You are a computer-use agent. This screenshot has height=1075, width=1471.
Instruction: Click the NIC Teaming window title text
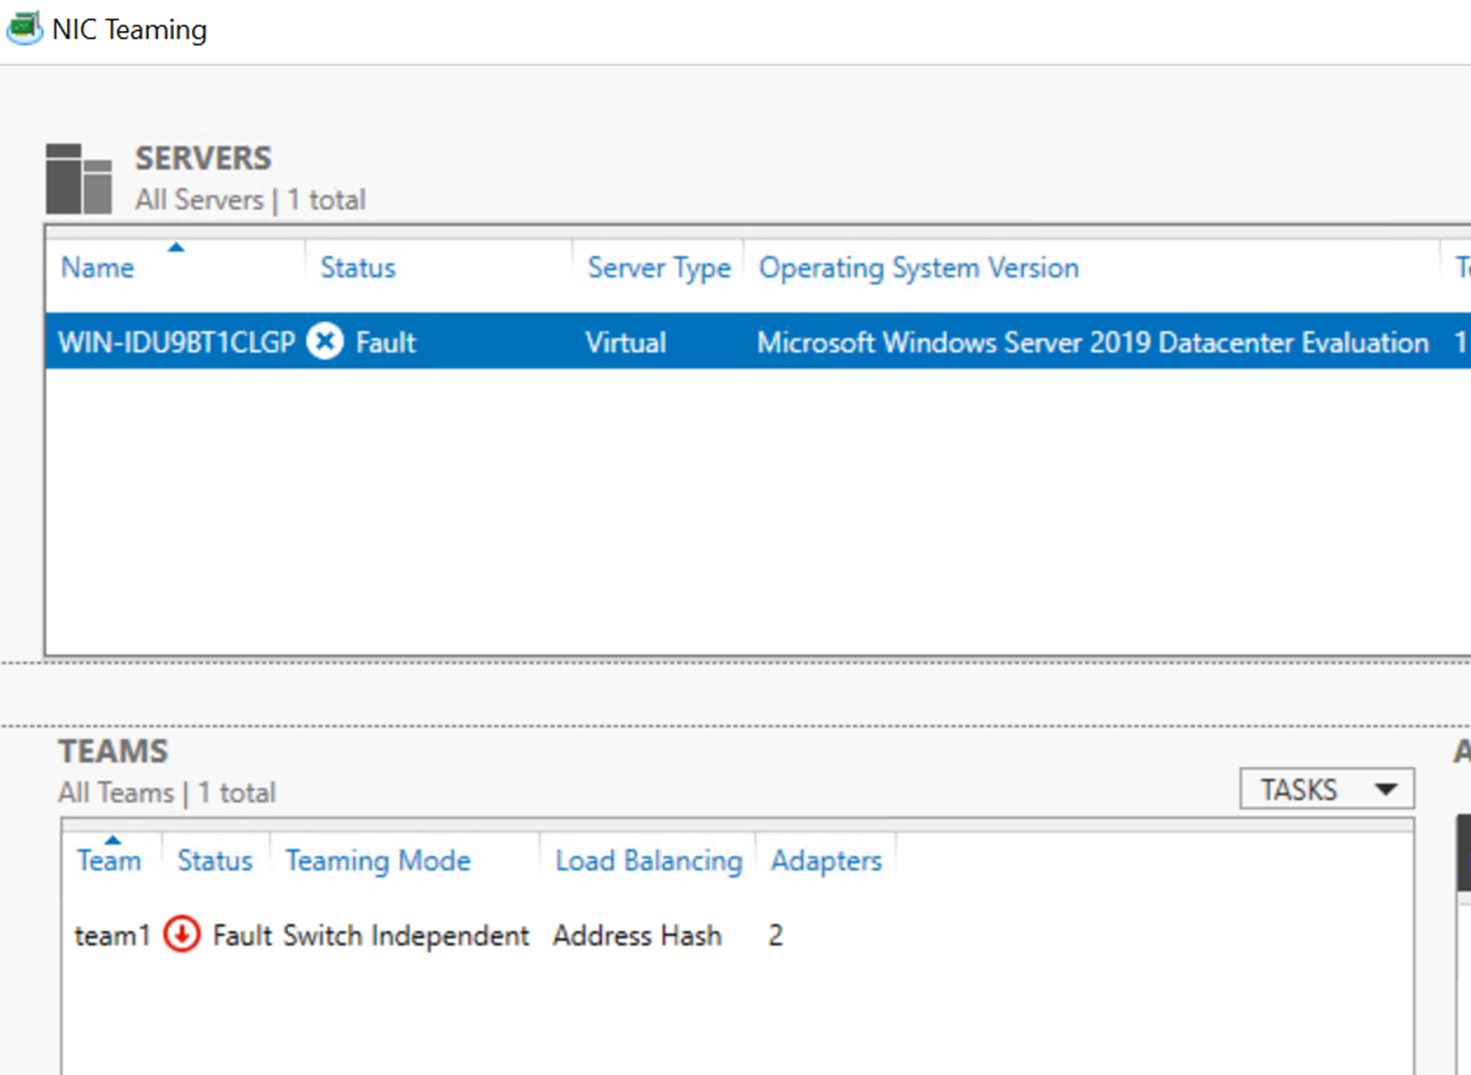pos(130,30)
